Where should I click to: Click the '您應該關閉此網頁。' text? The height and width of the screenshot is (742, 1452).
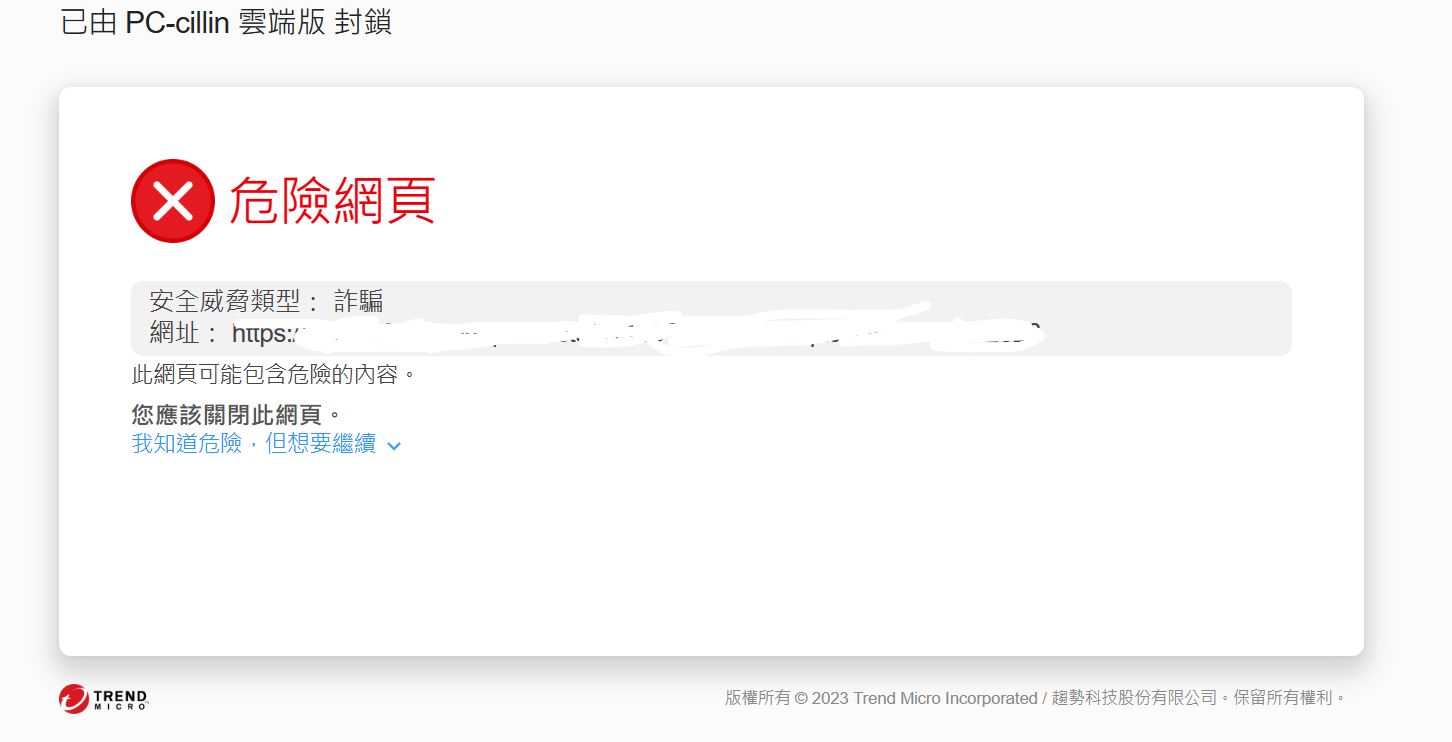click(x=237, y=414)
